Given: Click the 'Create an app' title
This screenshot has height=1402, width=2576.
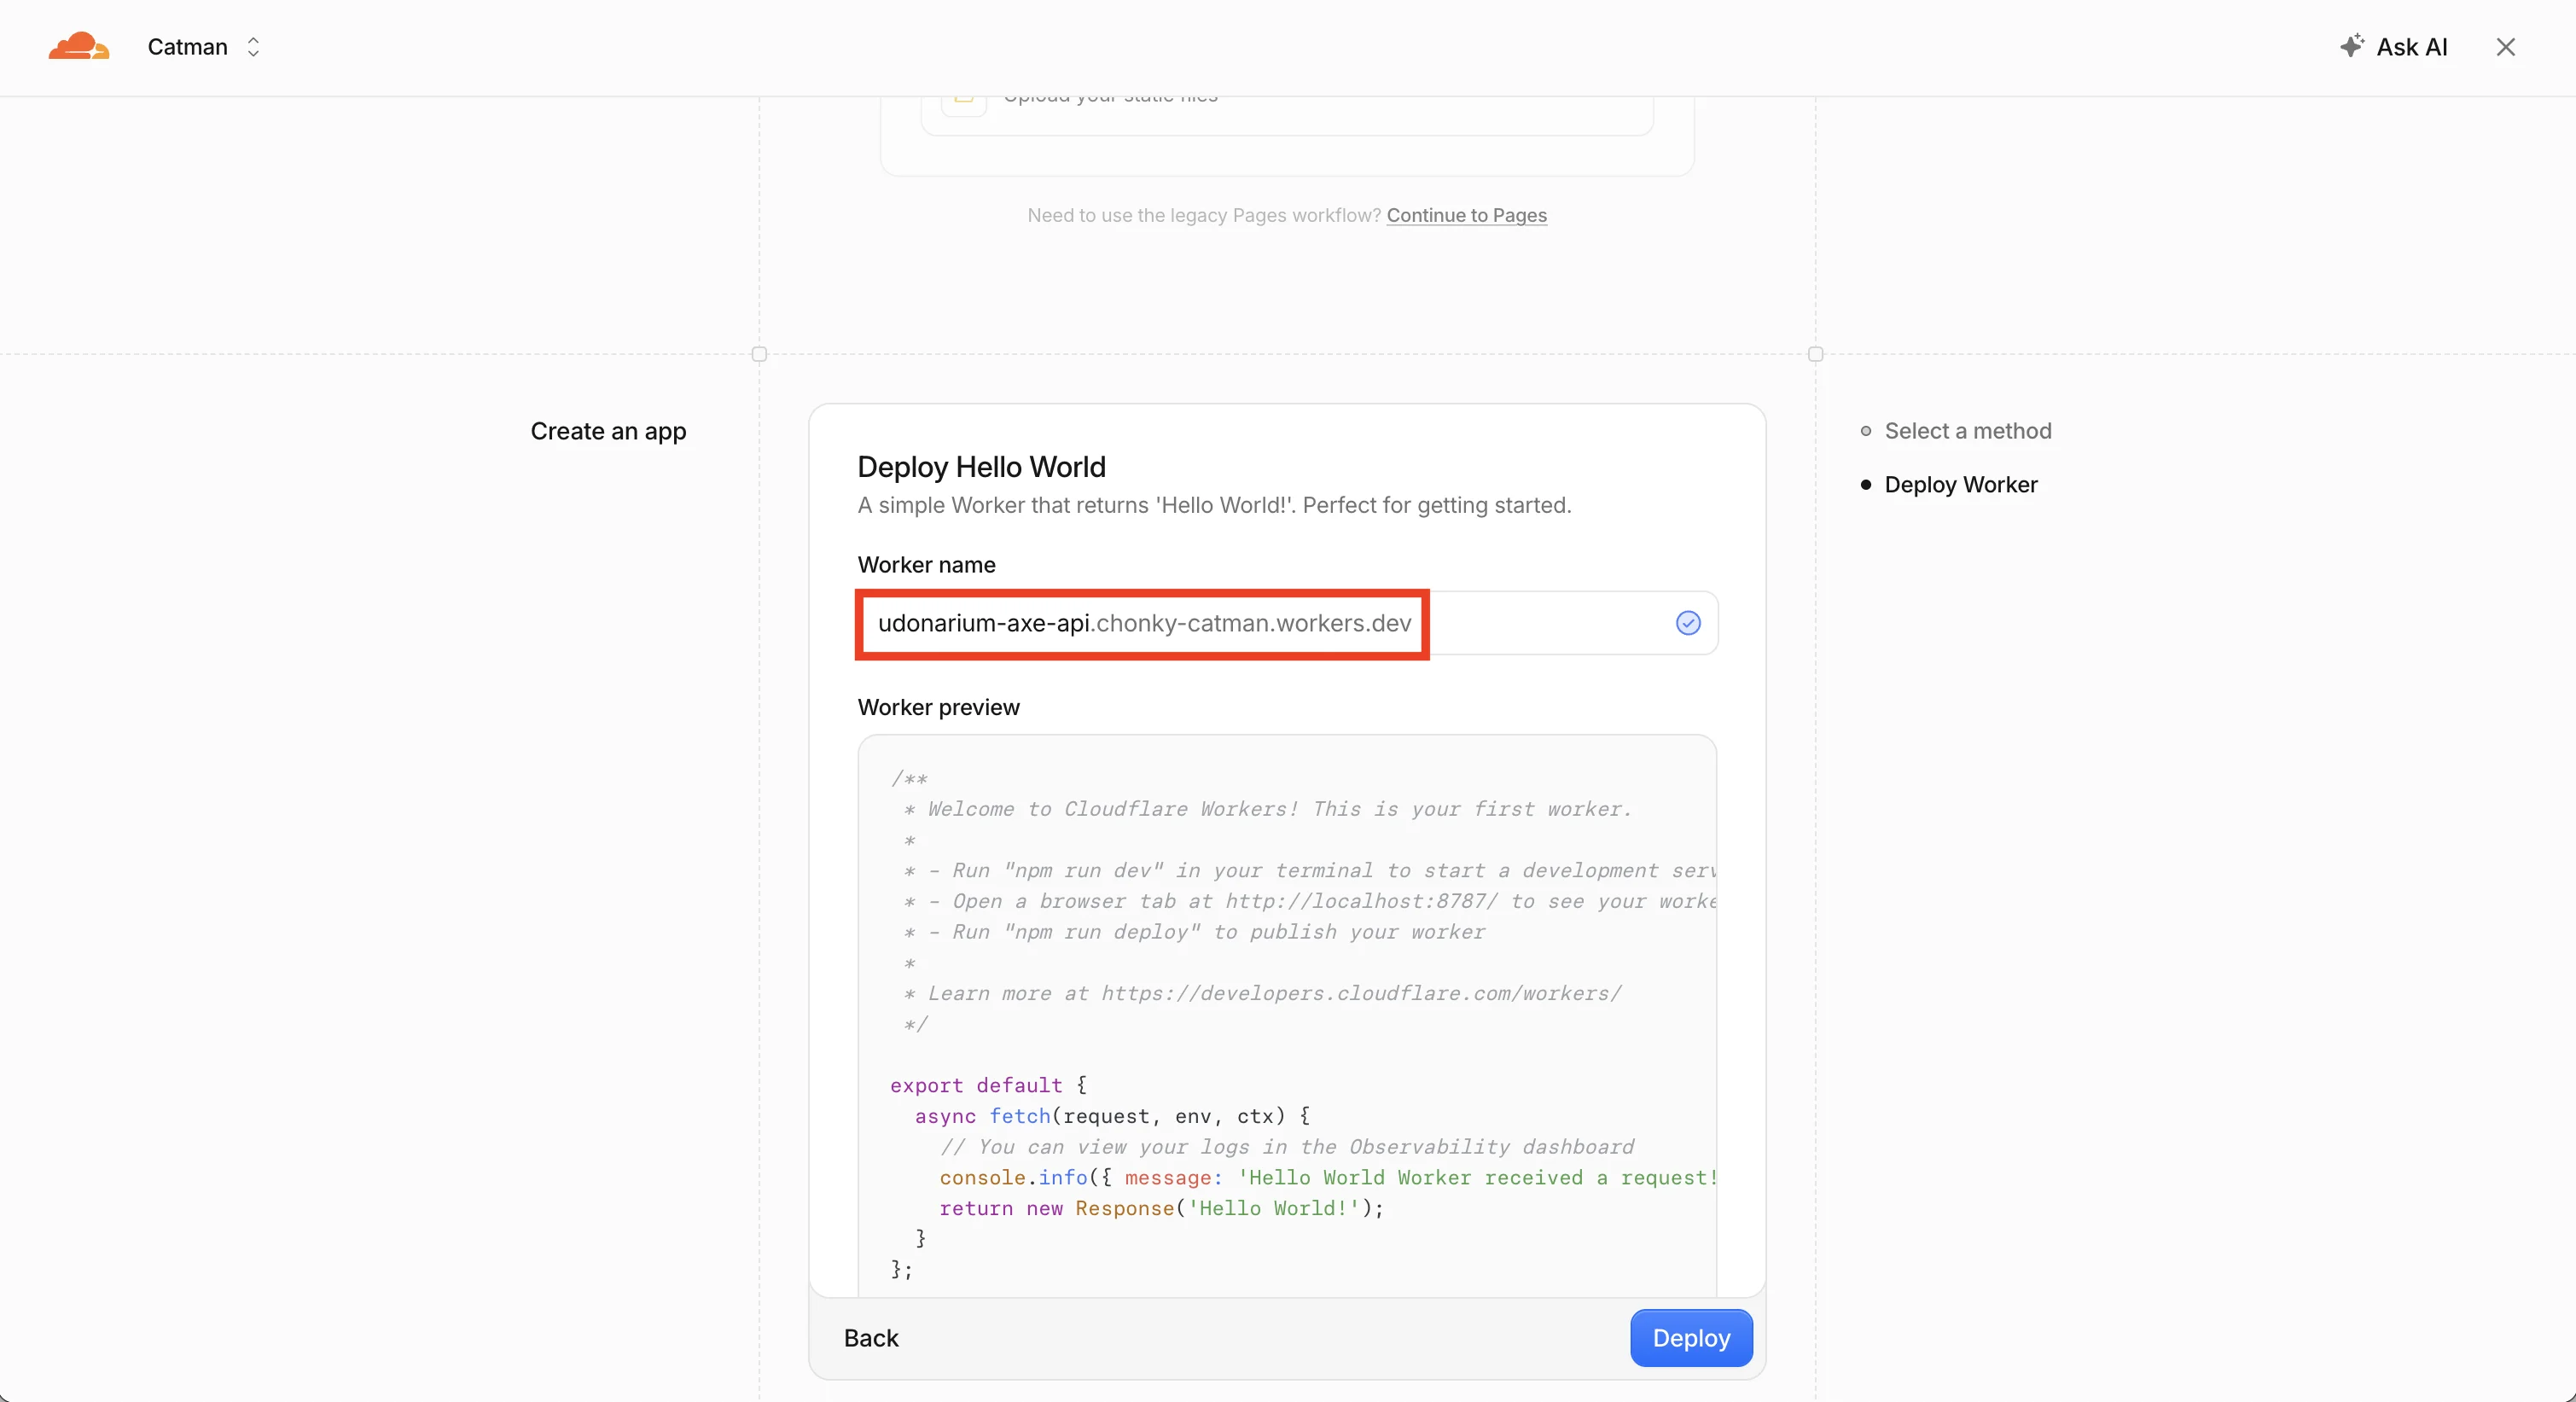Looking at the screenshot, I should pos(608,431).
